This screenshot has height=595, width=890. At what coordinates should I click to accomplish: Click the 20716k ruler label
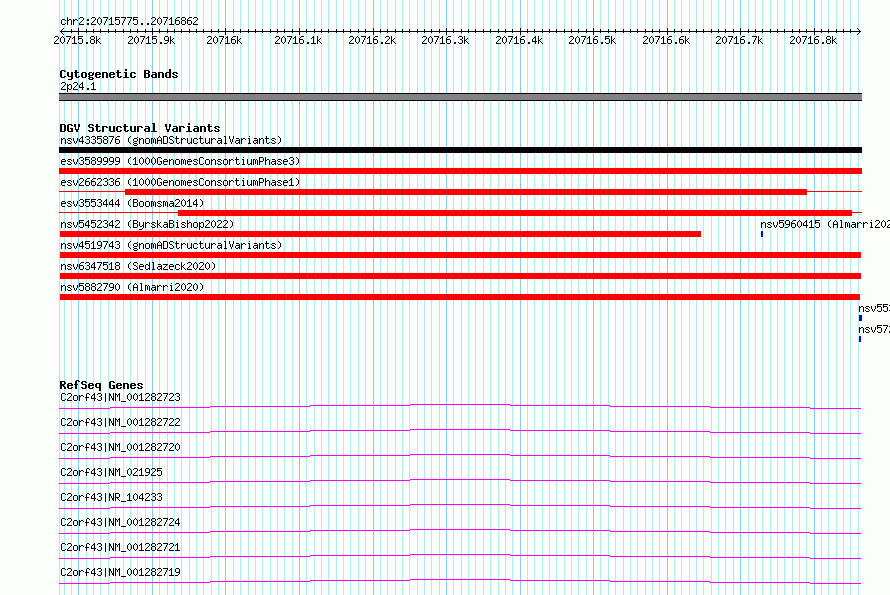[x=224, y=40]
